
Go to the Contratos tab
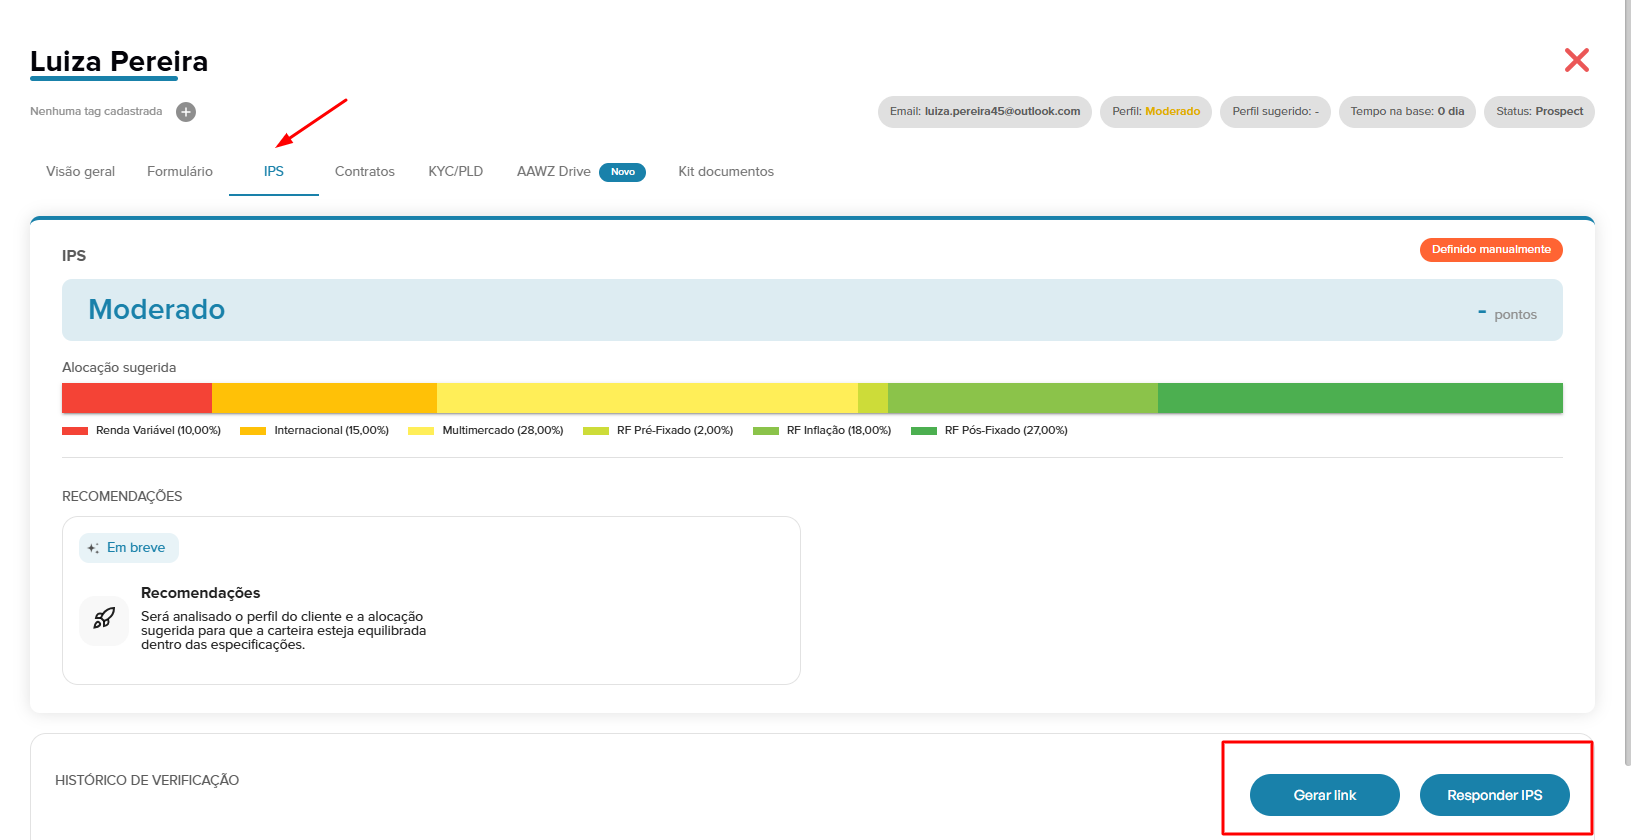365,171
